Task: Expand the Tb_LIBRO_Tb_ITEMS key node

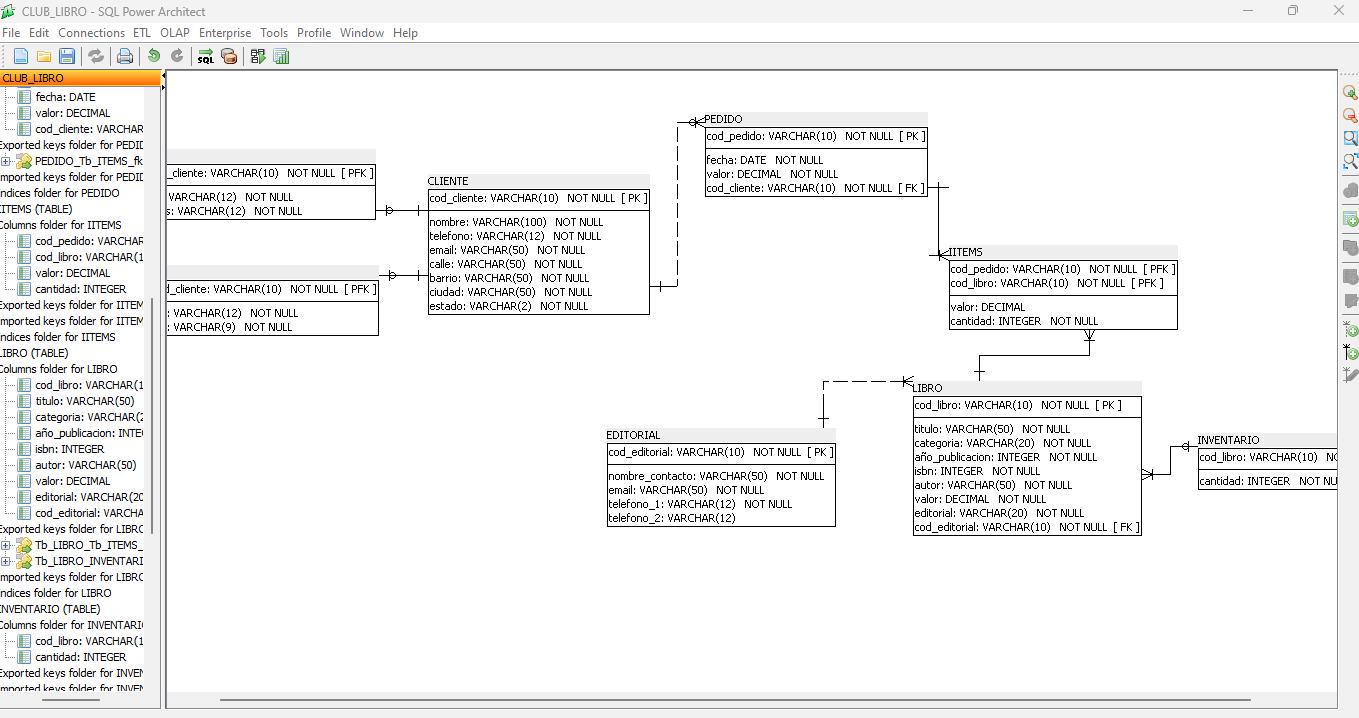Action: pyautogui.click(x=6, y=545)
